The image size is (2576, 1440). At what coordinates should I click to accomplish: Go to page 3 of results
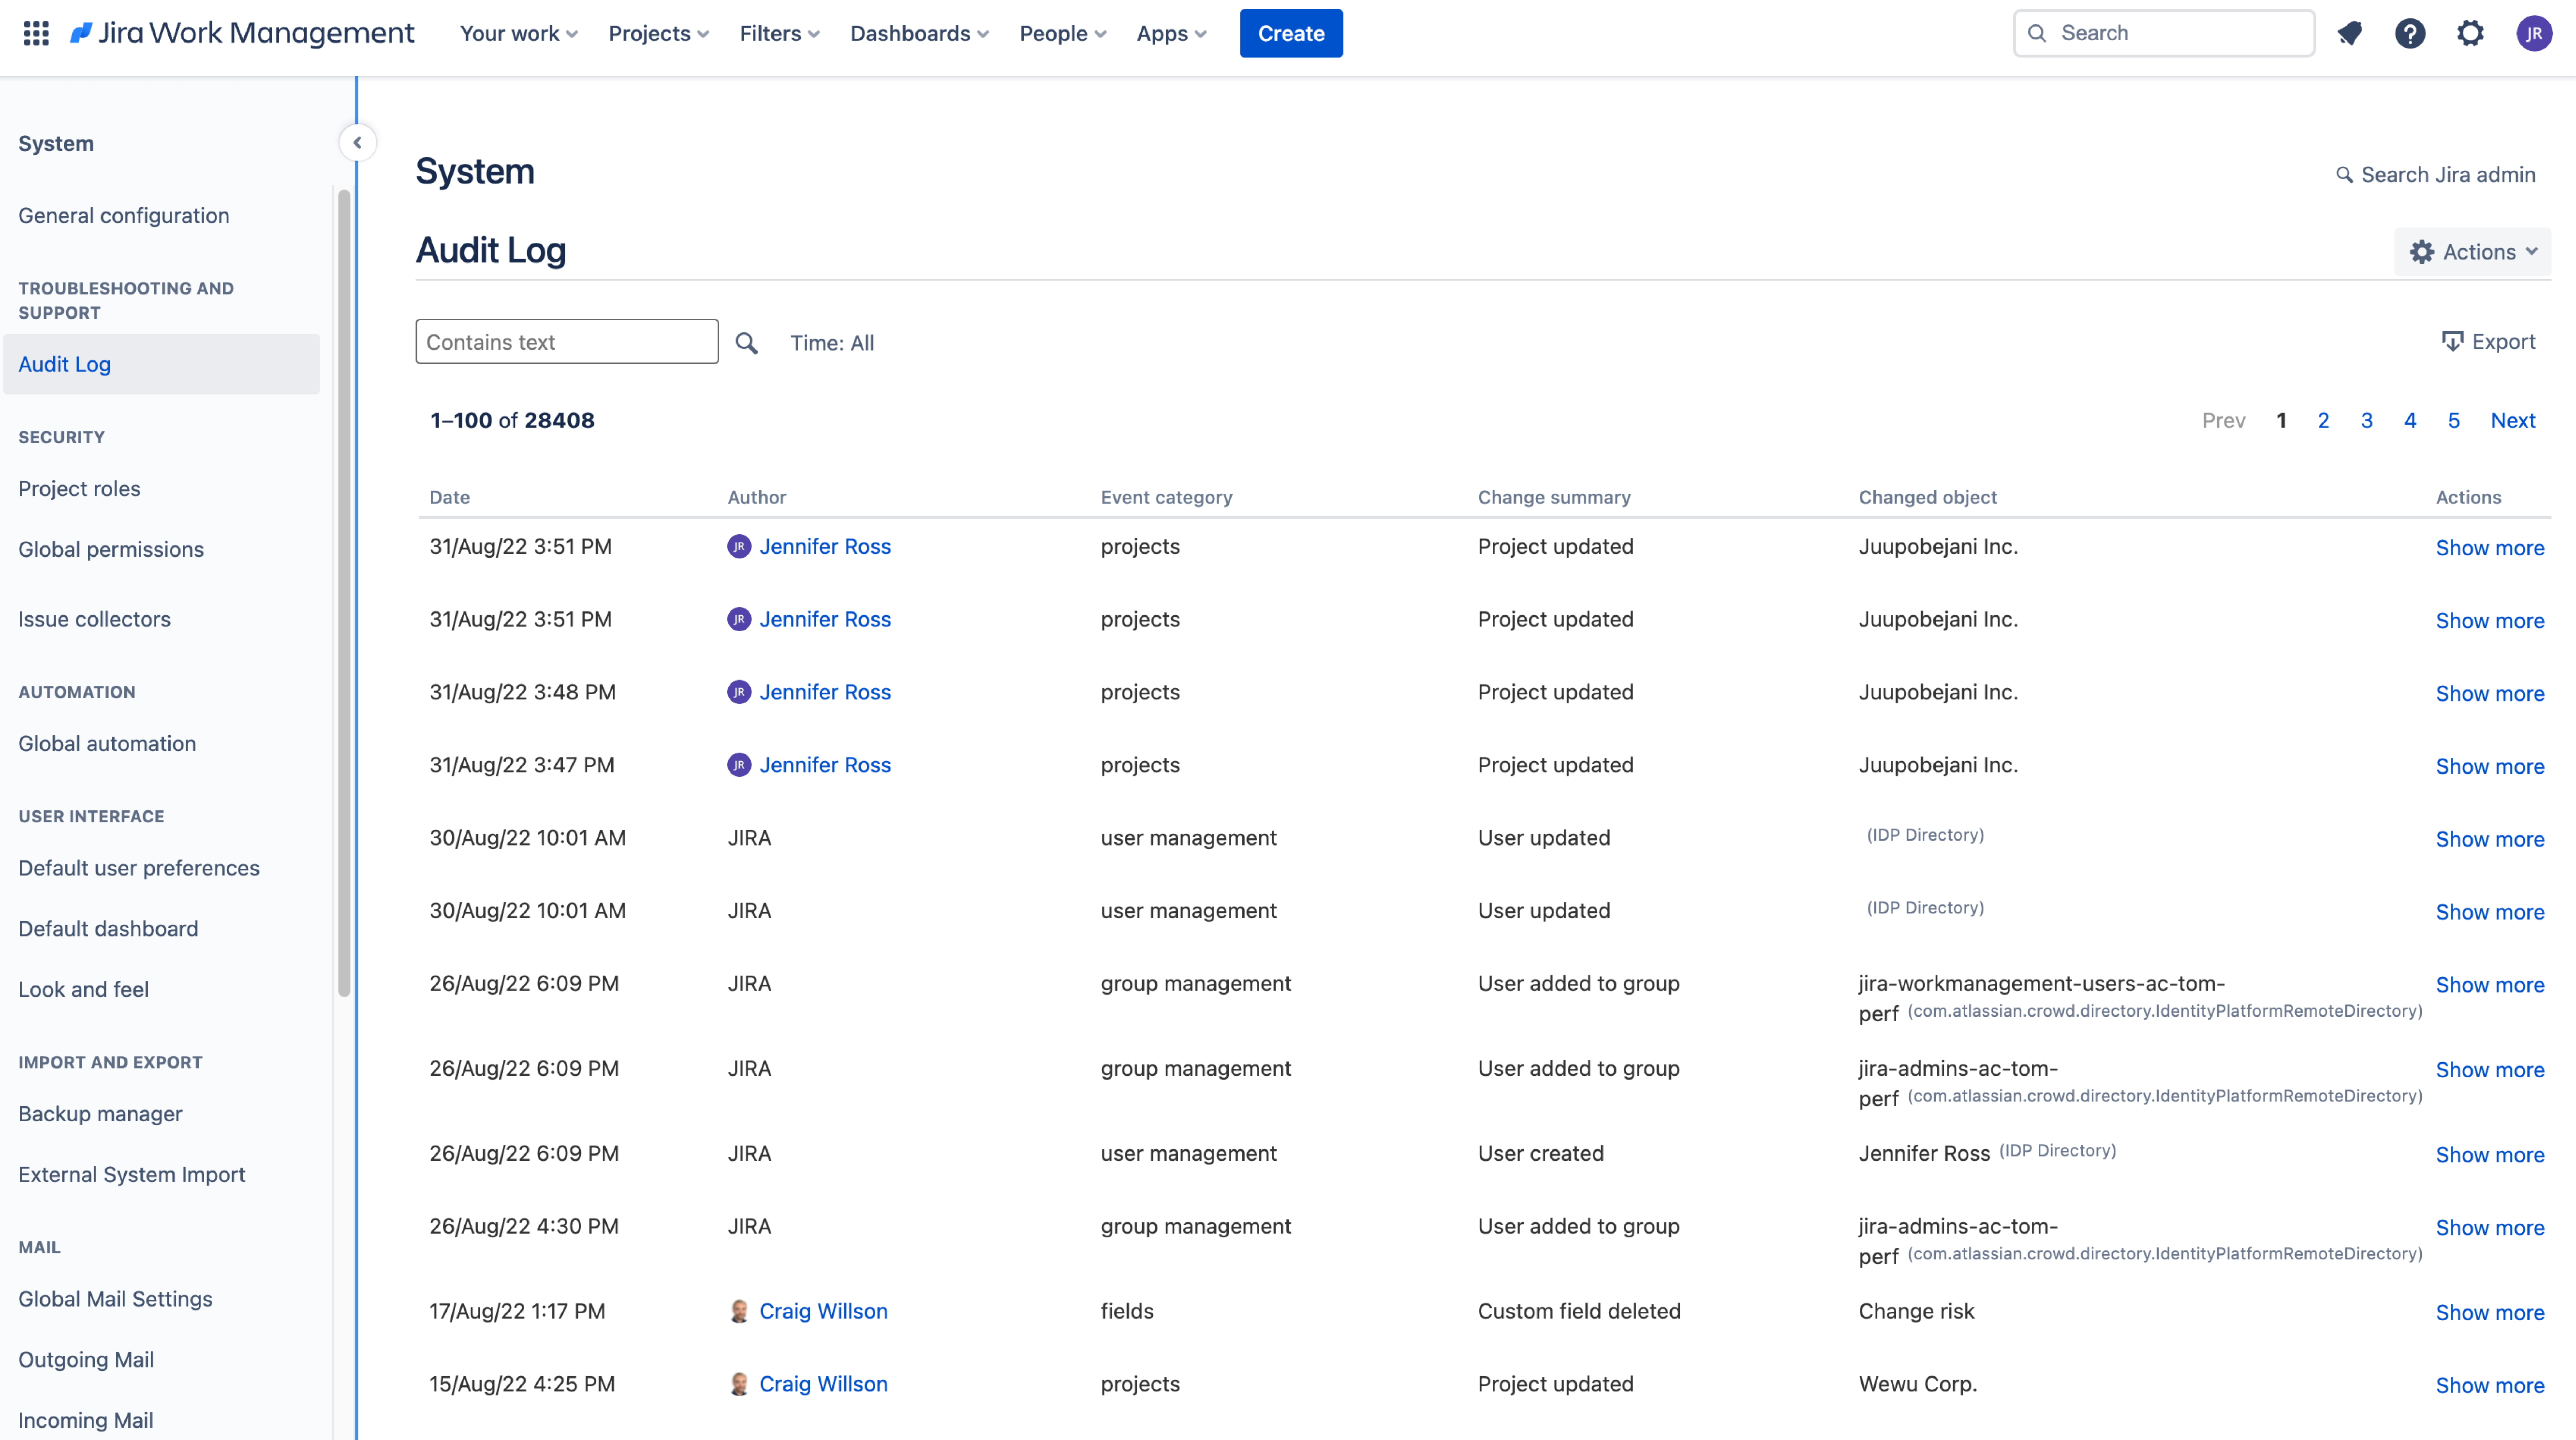[2366, 420]
